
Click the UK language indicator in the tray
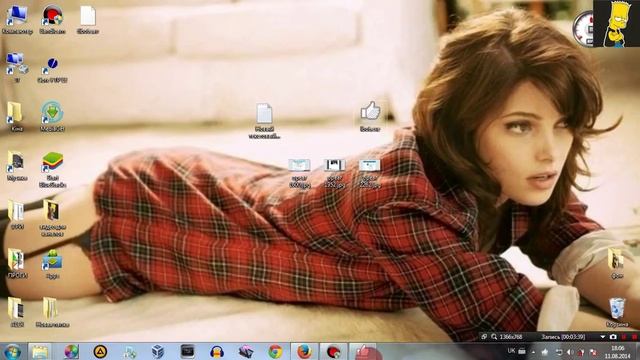click(x=511, y=351)
